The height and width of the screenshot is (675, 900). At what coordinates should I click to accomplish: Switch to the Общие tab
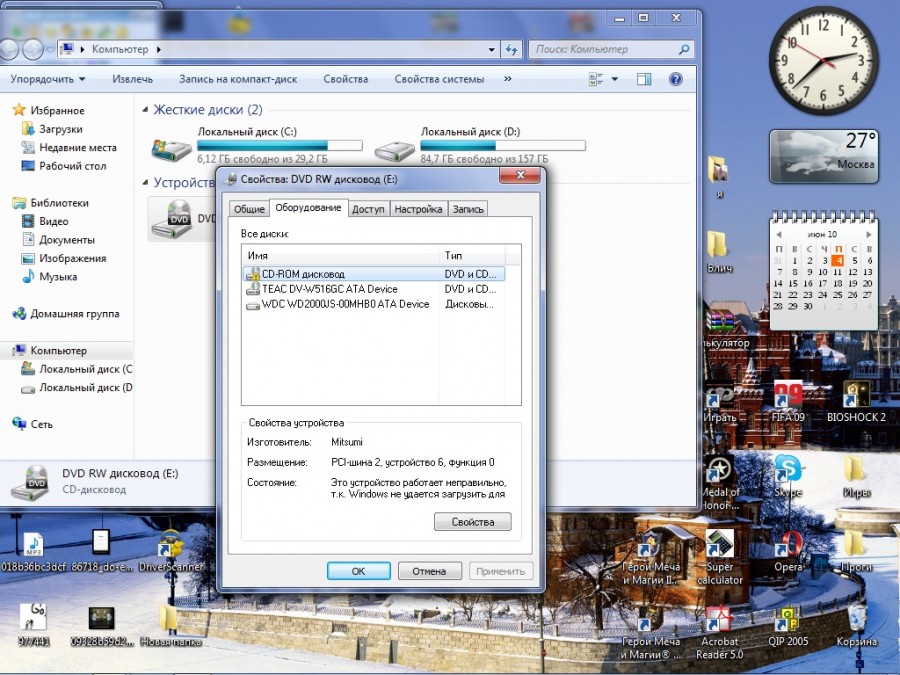(249, 209)
